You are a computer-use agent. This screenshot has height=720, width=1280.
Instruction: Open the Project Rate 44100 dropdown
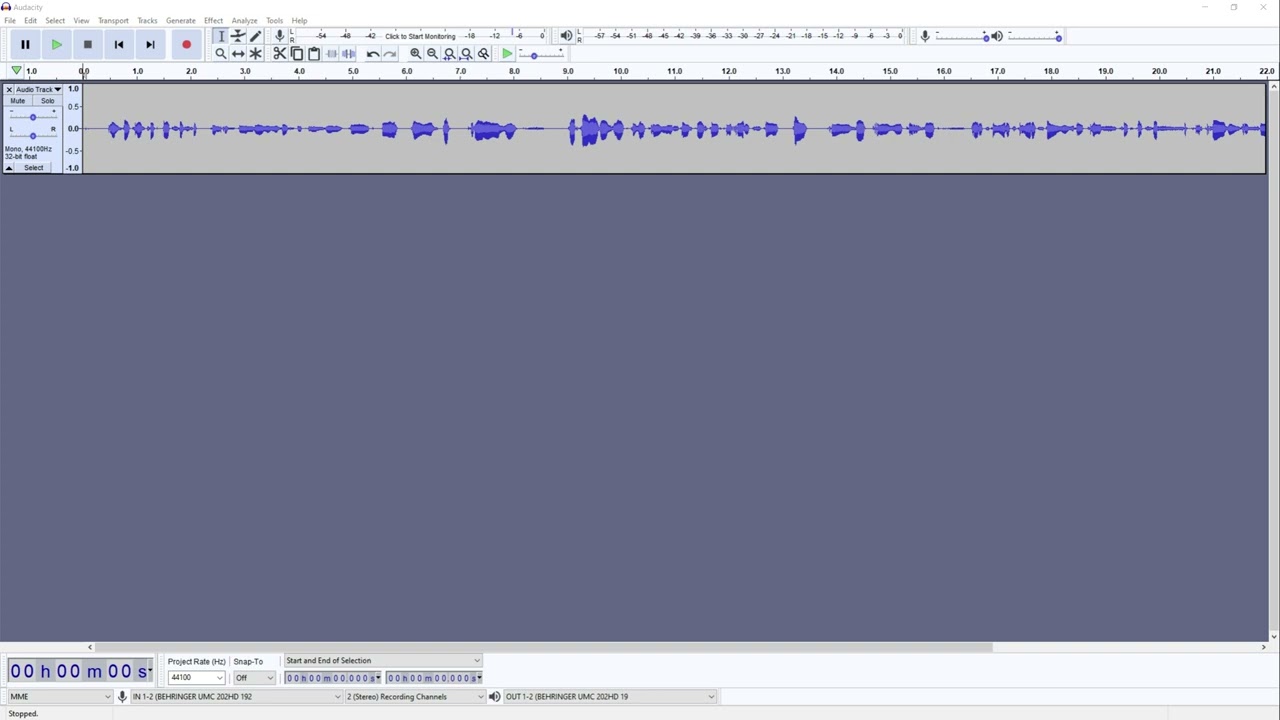(196, 678)
